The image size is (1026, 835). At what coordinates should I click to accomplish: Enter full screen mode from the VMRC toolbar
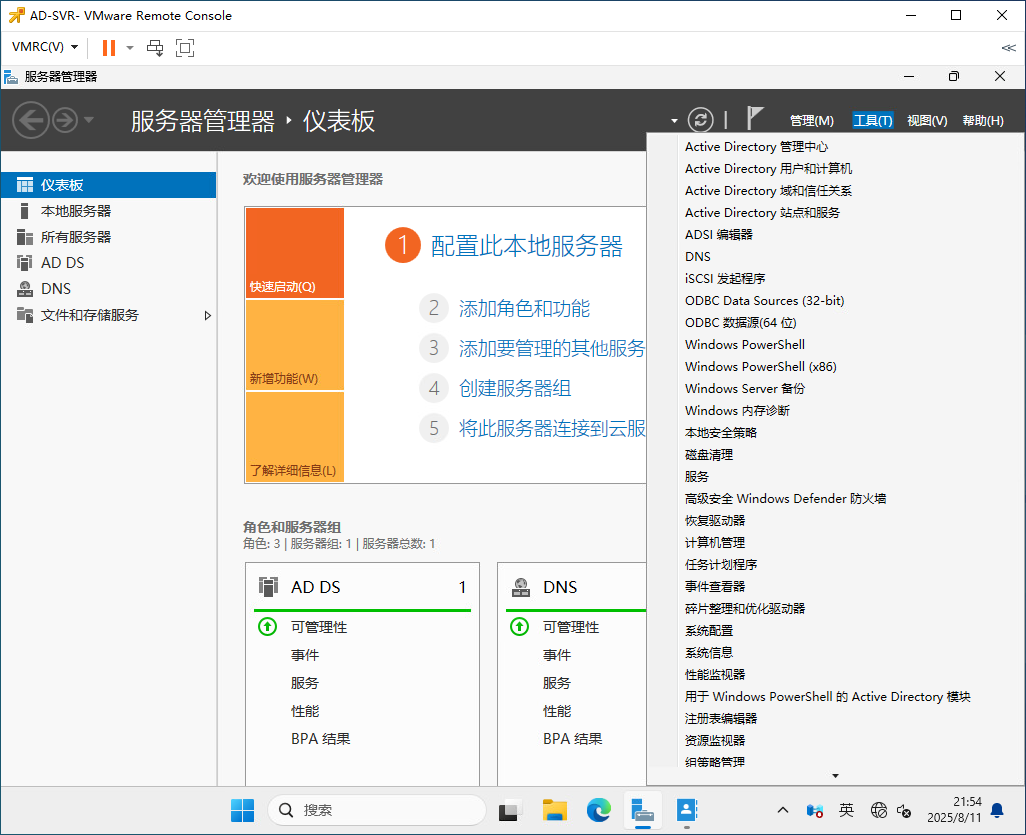pos(185,47)
